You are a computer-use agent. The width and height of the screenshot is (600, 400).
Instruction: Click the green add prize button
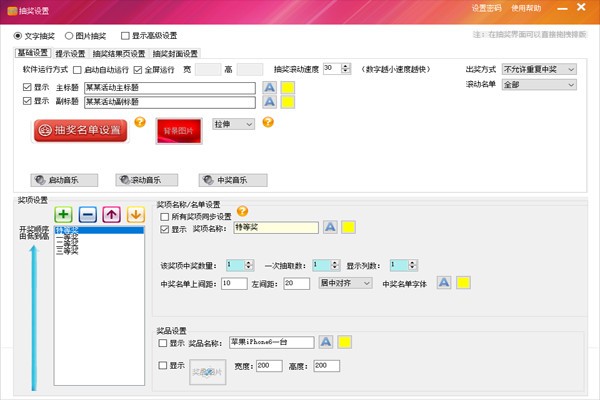(63, 214)
